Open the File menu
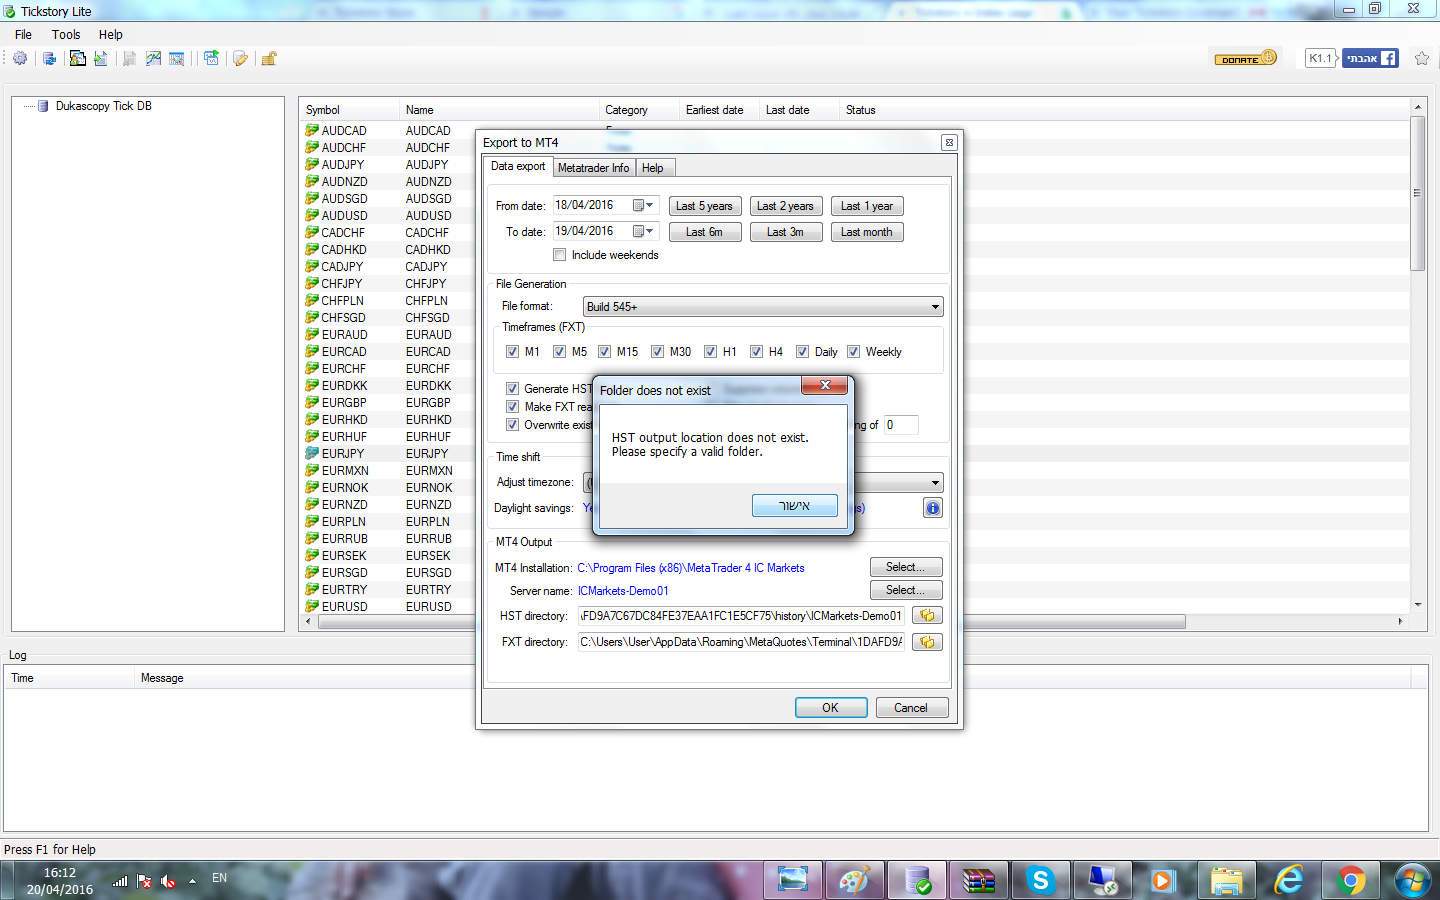Screen dimensions: 1440x900 (23, 34)
